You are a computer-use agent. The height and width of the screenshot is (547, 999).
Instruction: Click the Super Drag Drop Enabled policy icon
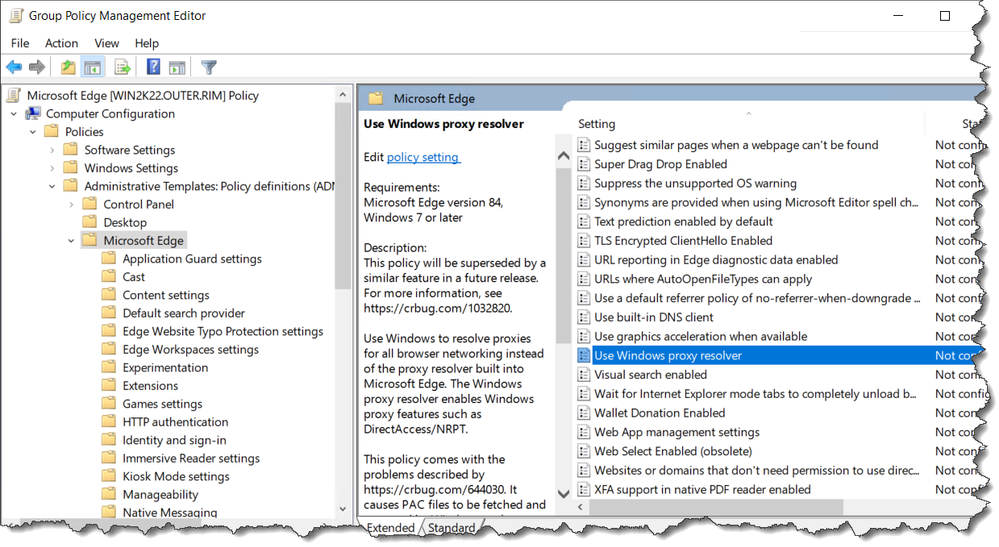click(583, 164)
